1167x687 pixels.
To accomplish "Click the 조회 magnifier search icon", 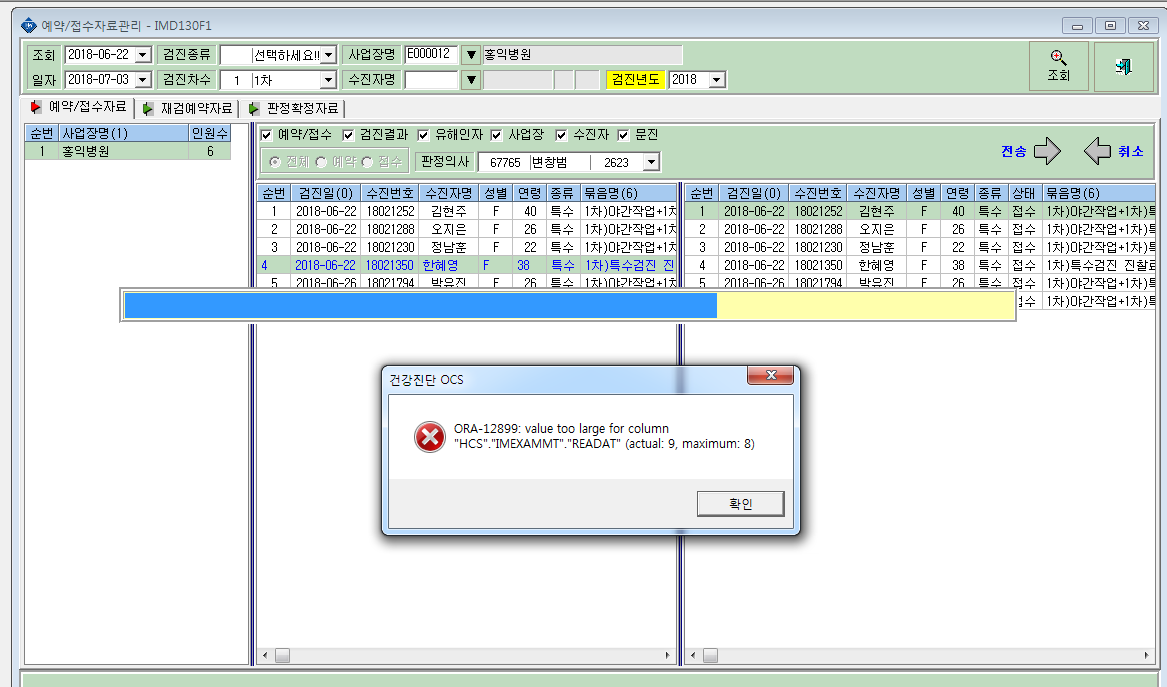I will [1058, 58].
